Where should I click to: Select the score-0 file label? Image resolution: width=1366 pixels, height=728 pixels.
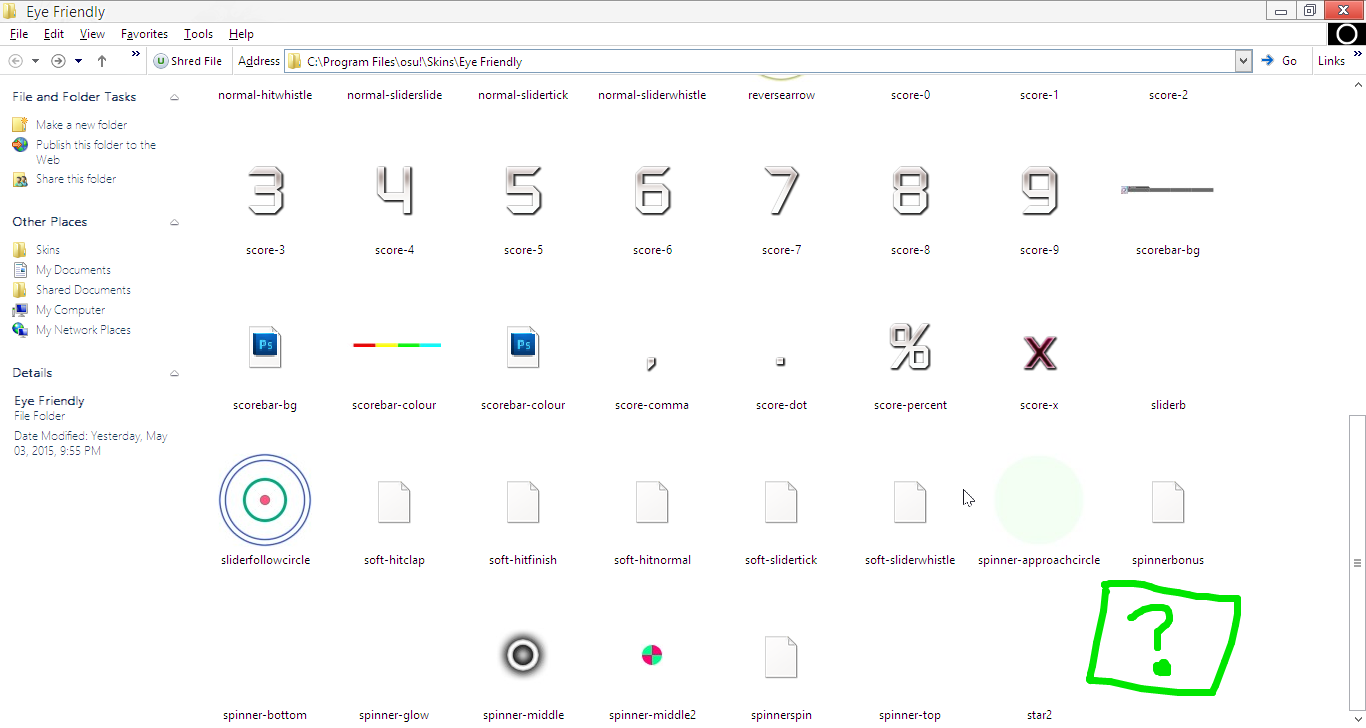pos(910,95)
